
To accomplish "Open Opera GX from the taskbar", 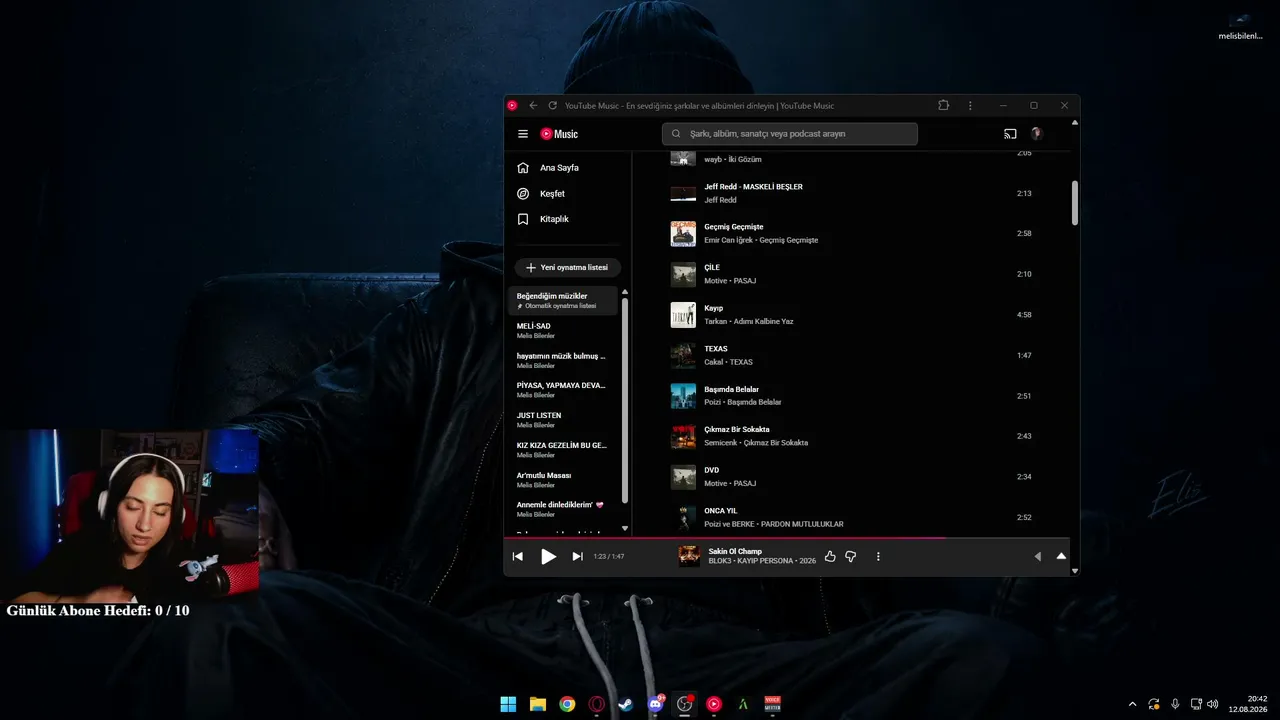I will [597, 704].
